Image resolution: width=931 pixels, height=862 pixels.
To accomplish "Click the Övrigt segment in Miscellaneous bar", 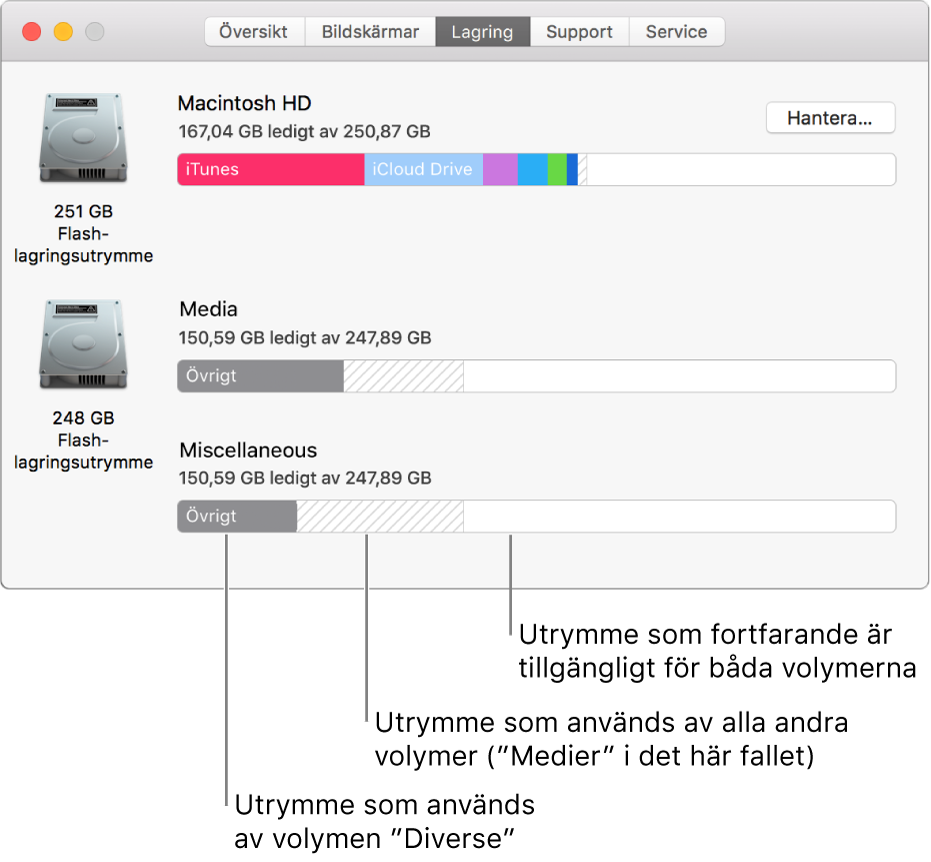I will 237,516.
